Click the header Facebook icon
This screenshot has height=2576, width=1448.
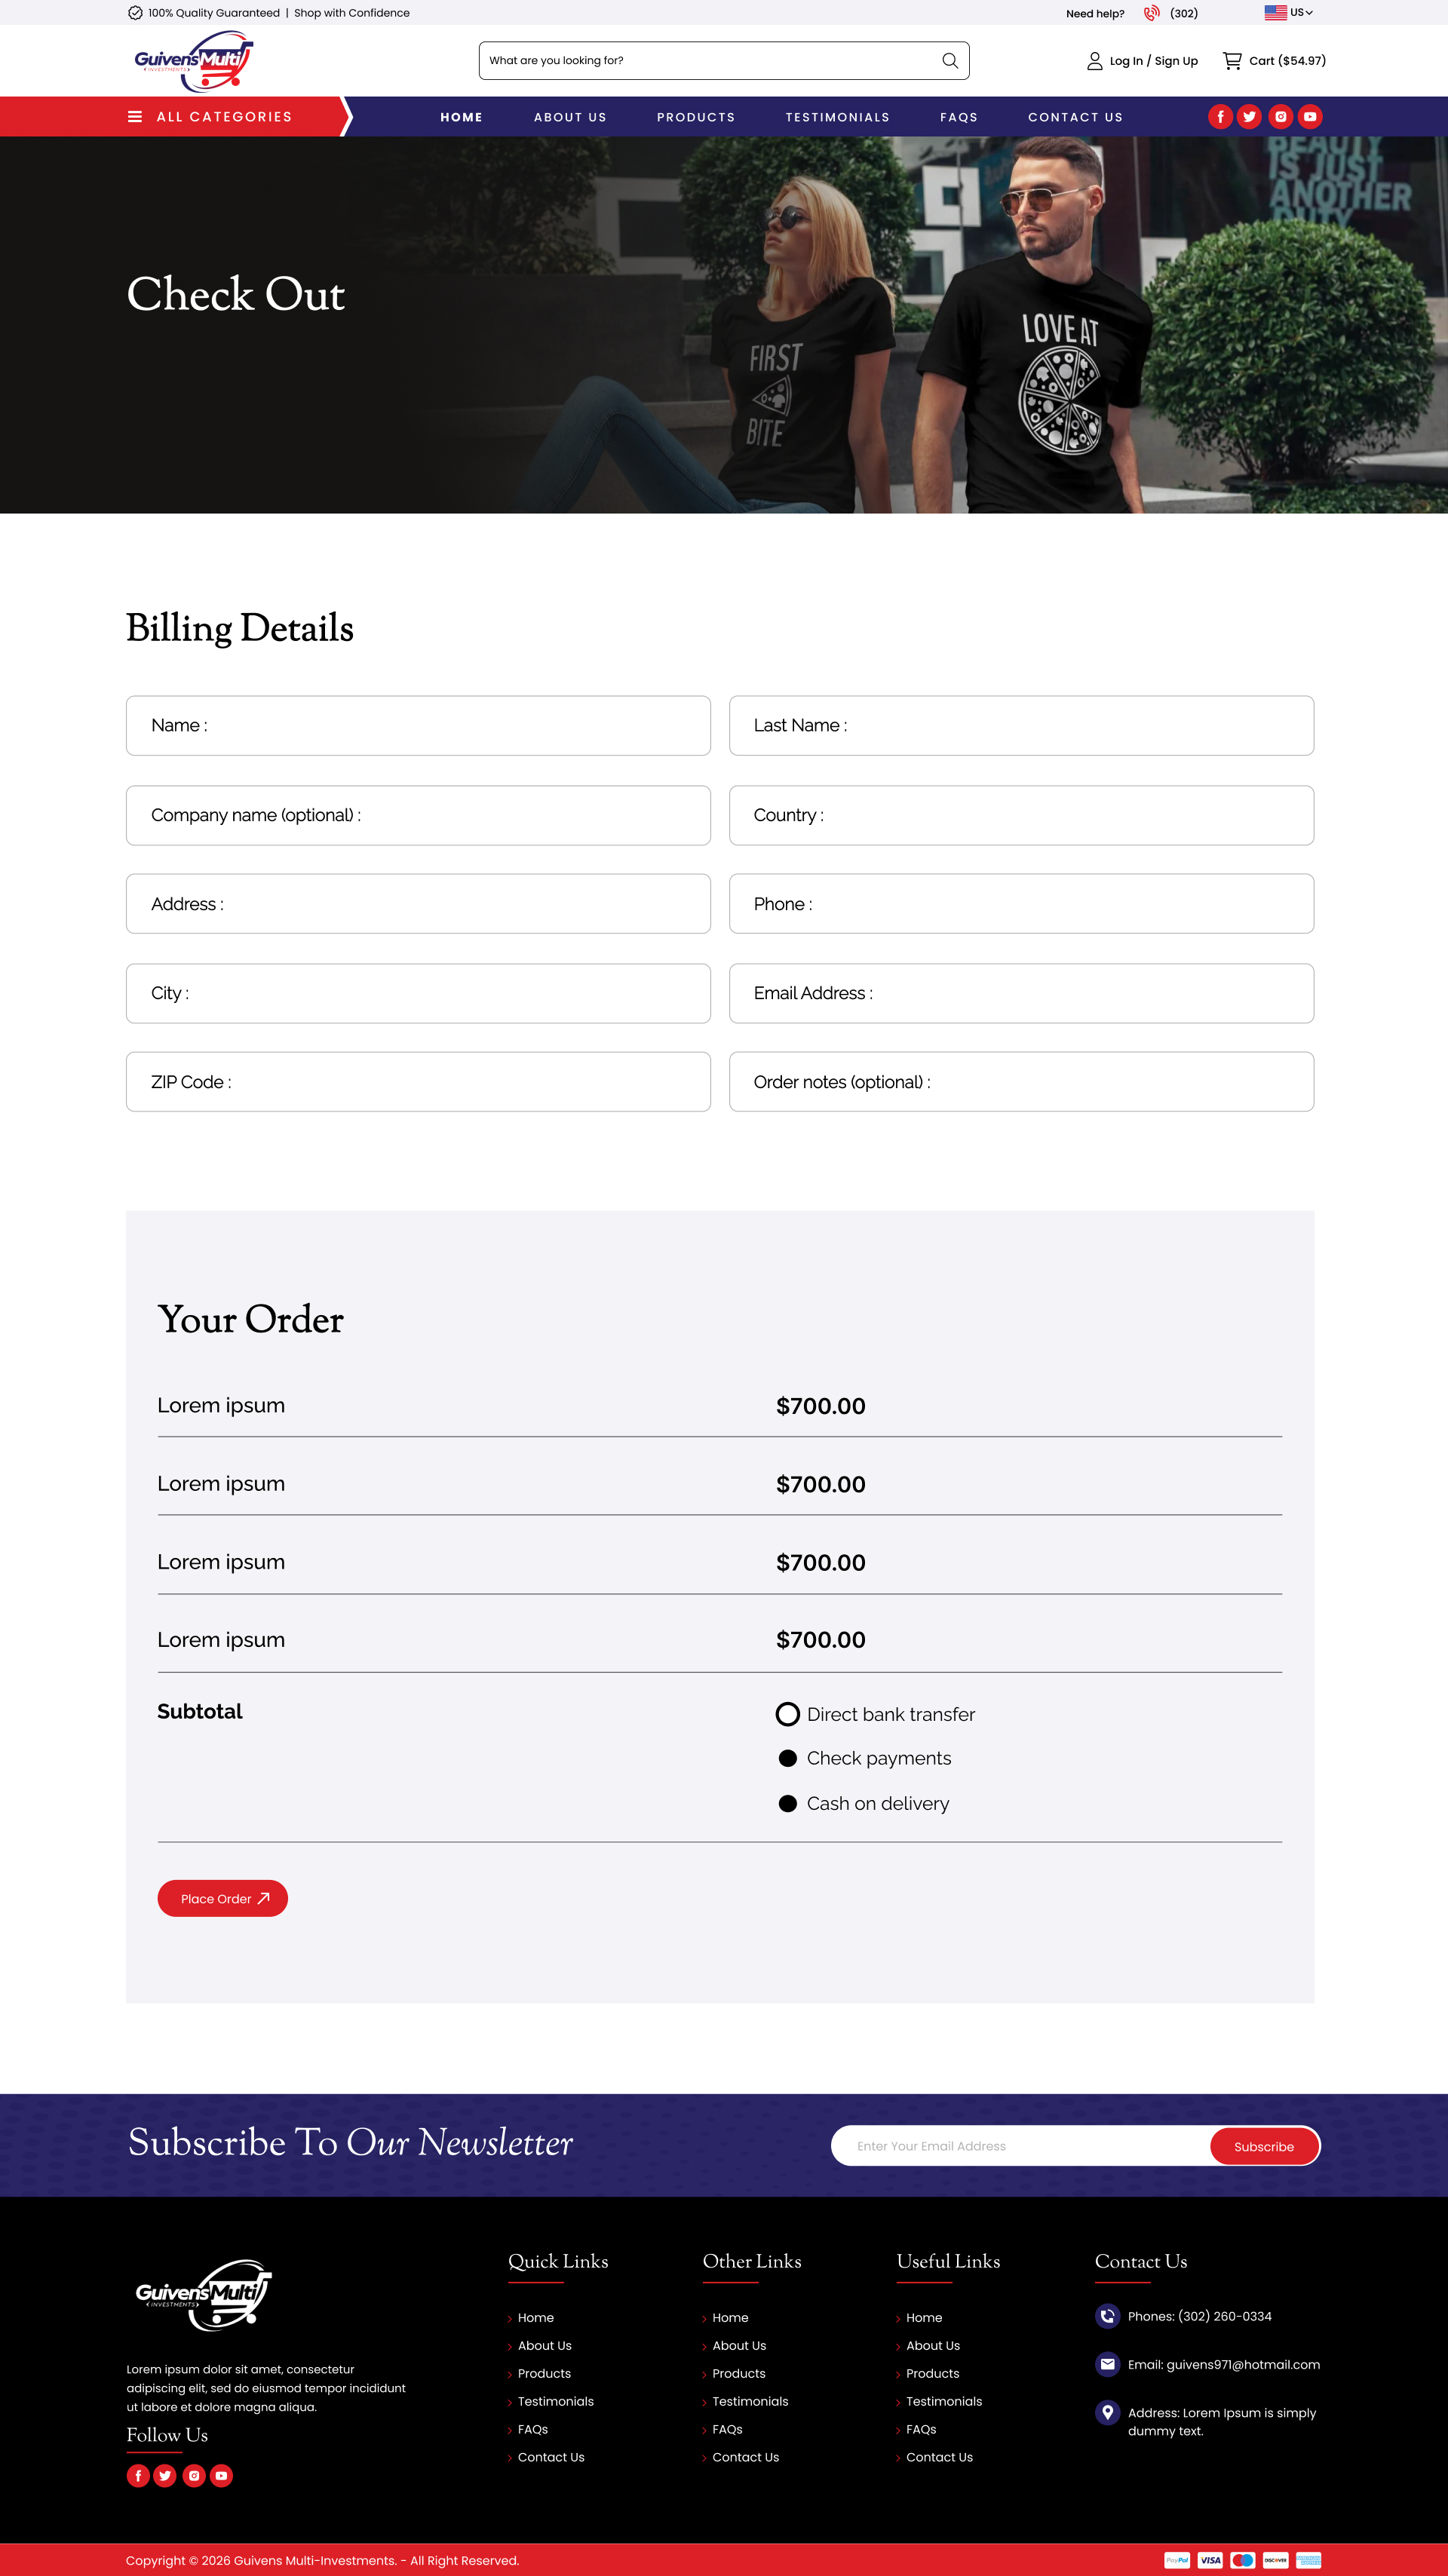[x=1220, y=117]
